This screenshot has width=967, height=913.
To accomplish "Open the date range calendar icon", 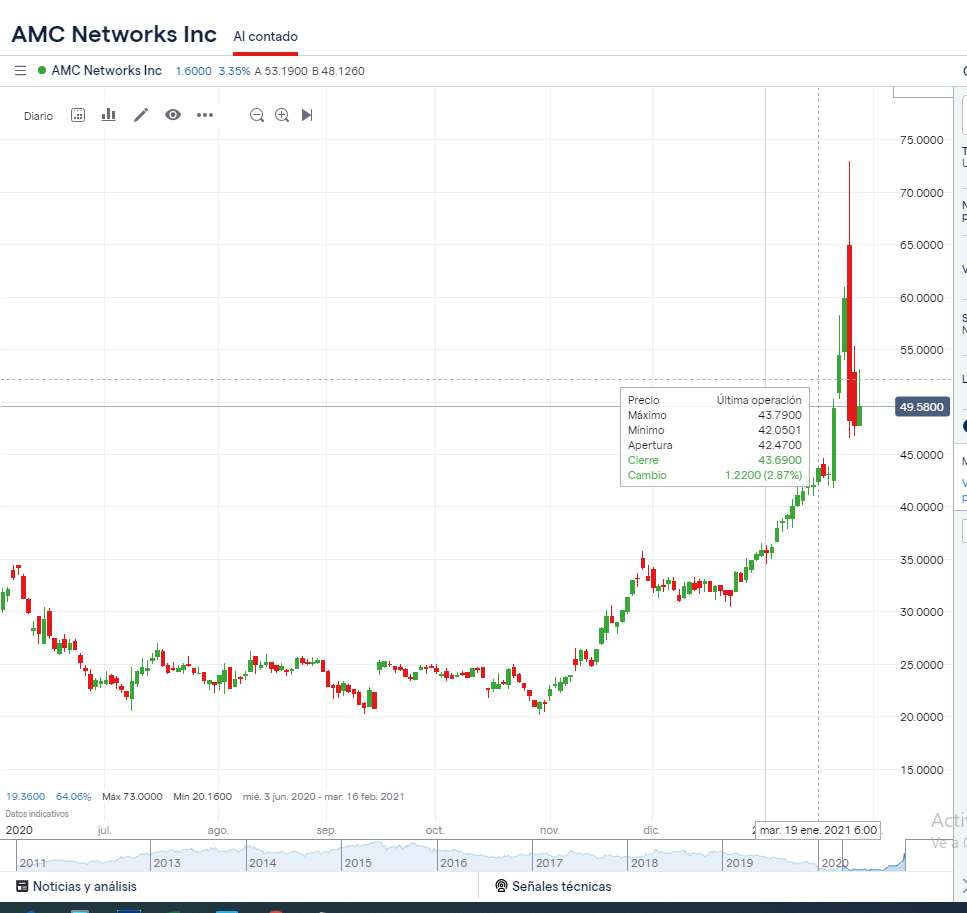I will (x=78, y=115).
